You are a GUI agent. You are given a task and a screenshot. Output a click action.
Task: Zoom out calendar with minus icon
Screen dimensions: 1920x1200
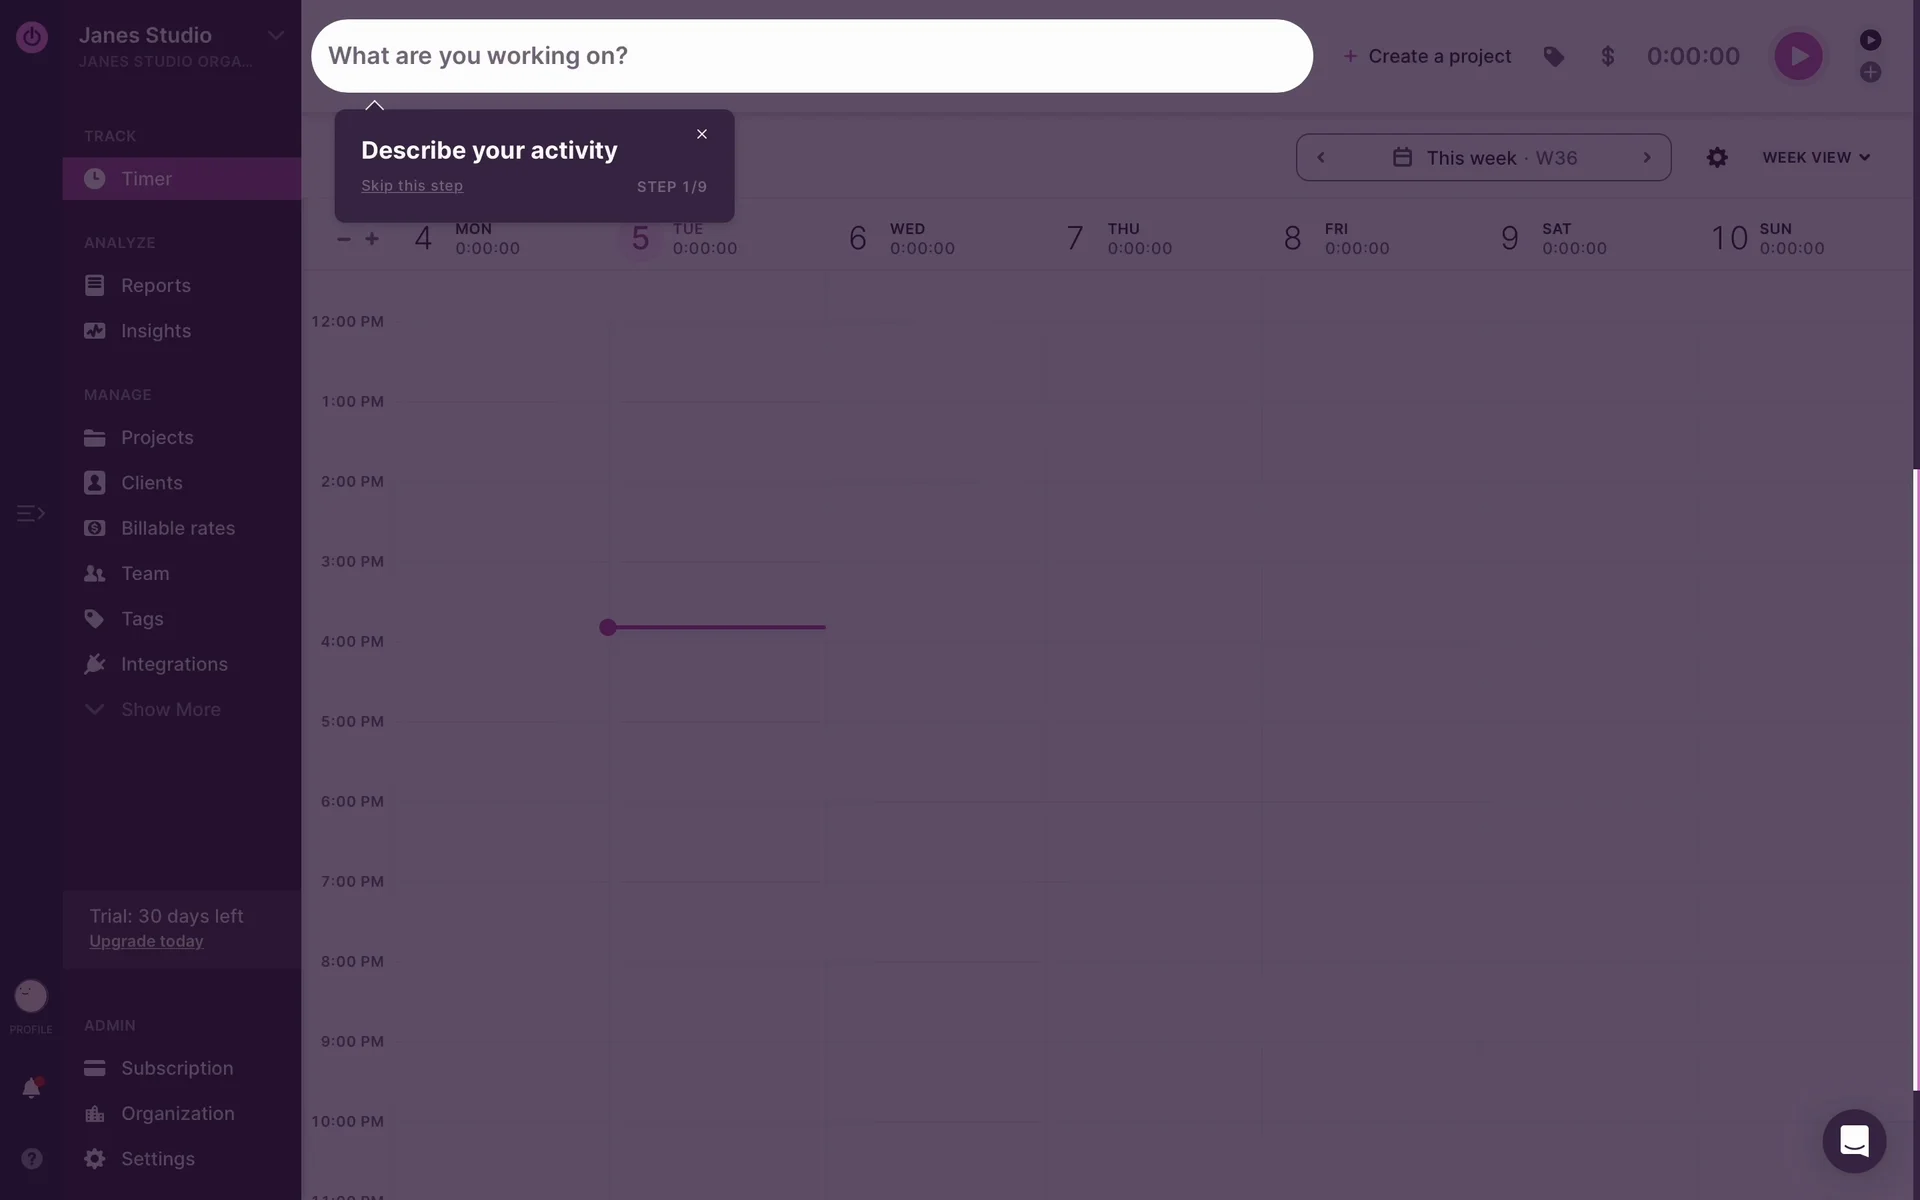coord(343,239)
